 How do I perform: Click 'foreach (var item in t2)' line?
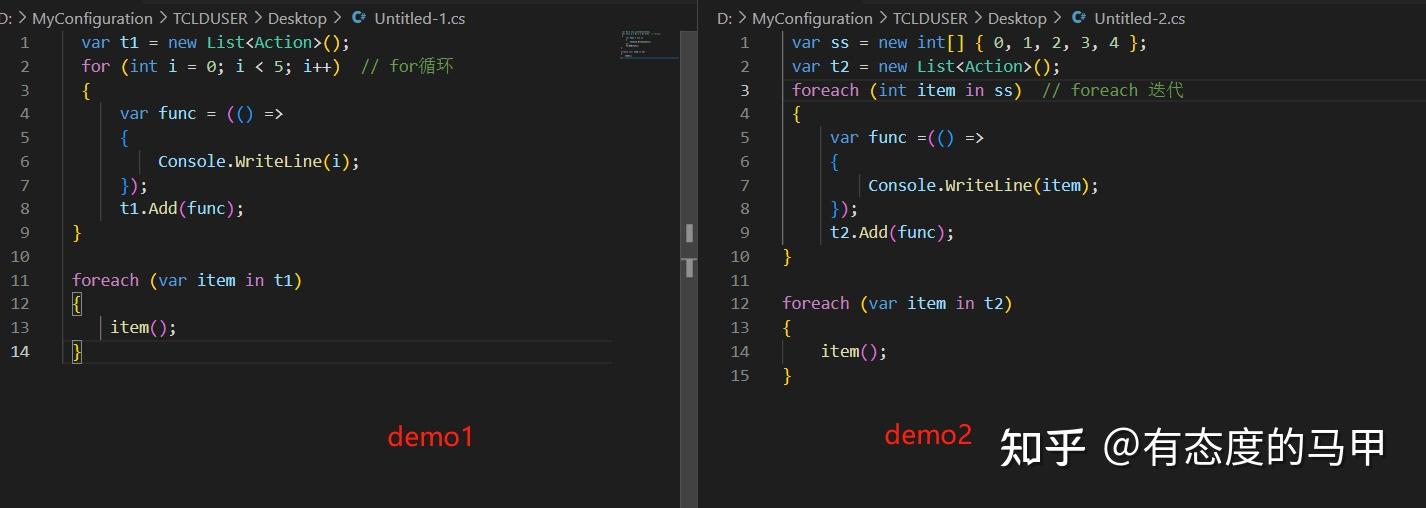[x=897, y=303]
